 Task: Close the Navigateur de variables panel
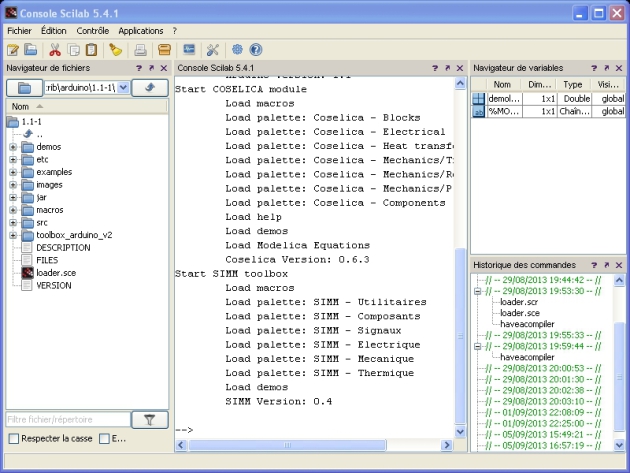click(x=619, y=68)
